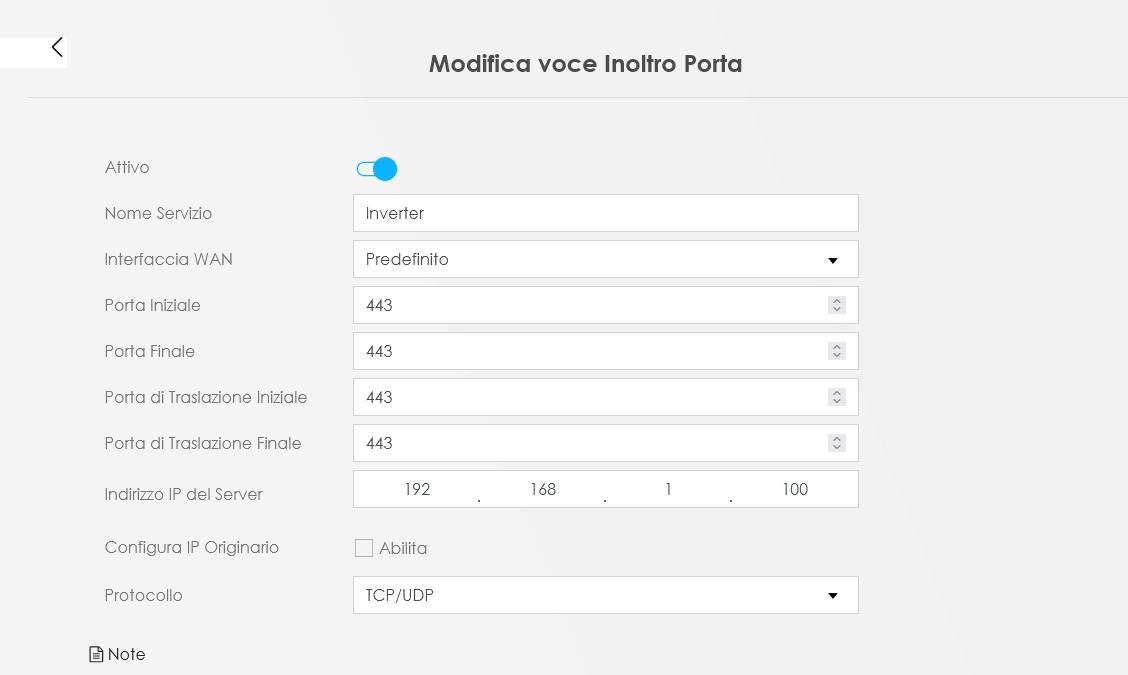Increase Porta di Traslazione Finale value

click(837, 439)
